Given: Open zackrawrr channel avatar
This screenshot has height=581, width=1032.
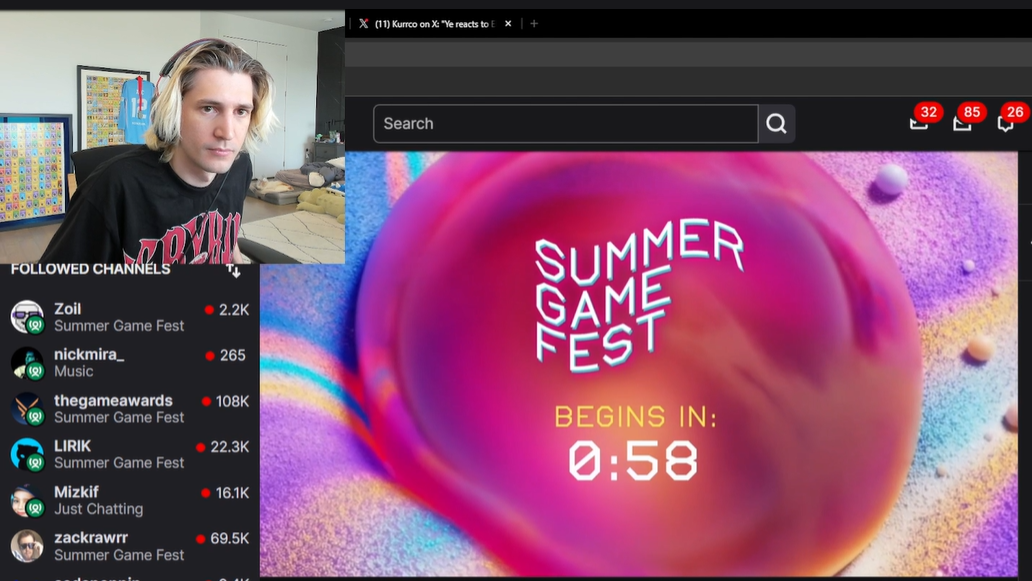Looking at the screenshot, I should (27, 545).
